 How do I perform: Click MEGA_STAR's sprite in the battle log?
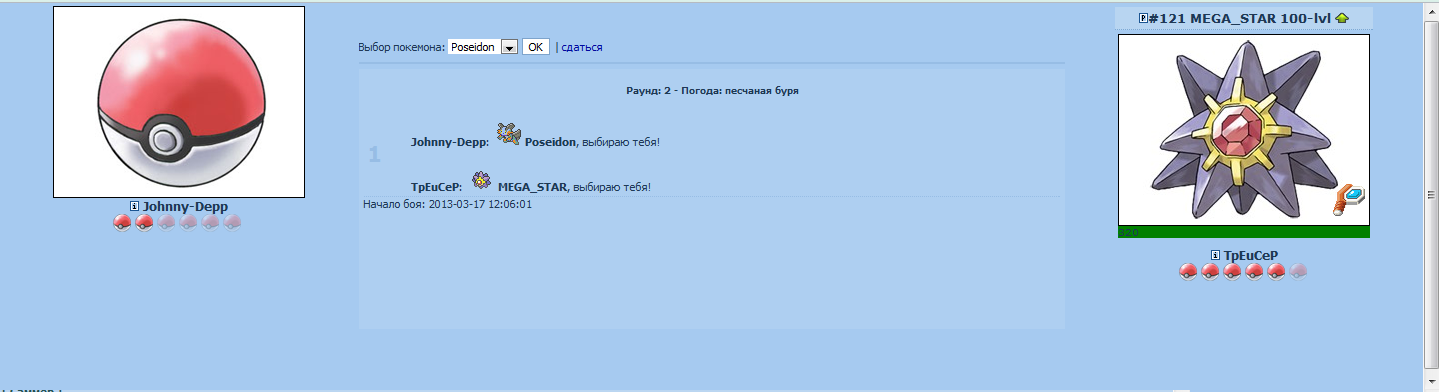click(481, 179)
